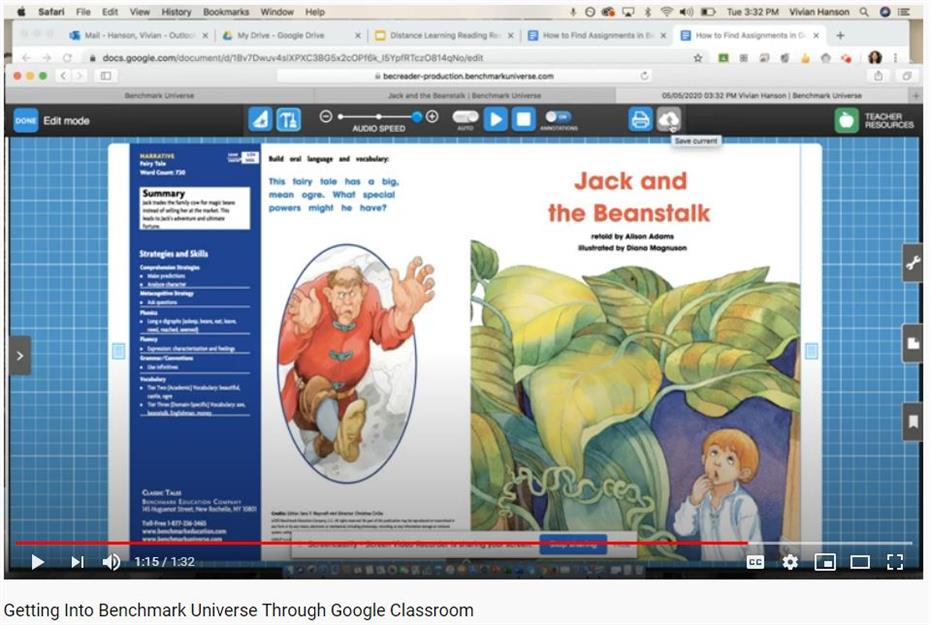The image size is (930, 625).
Task: Stop the book audio playback
Action: coord(524,120)
